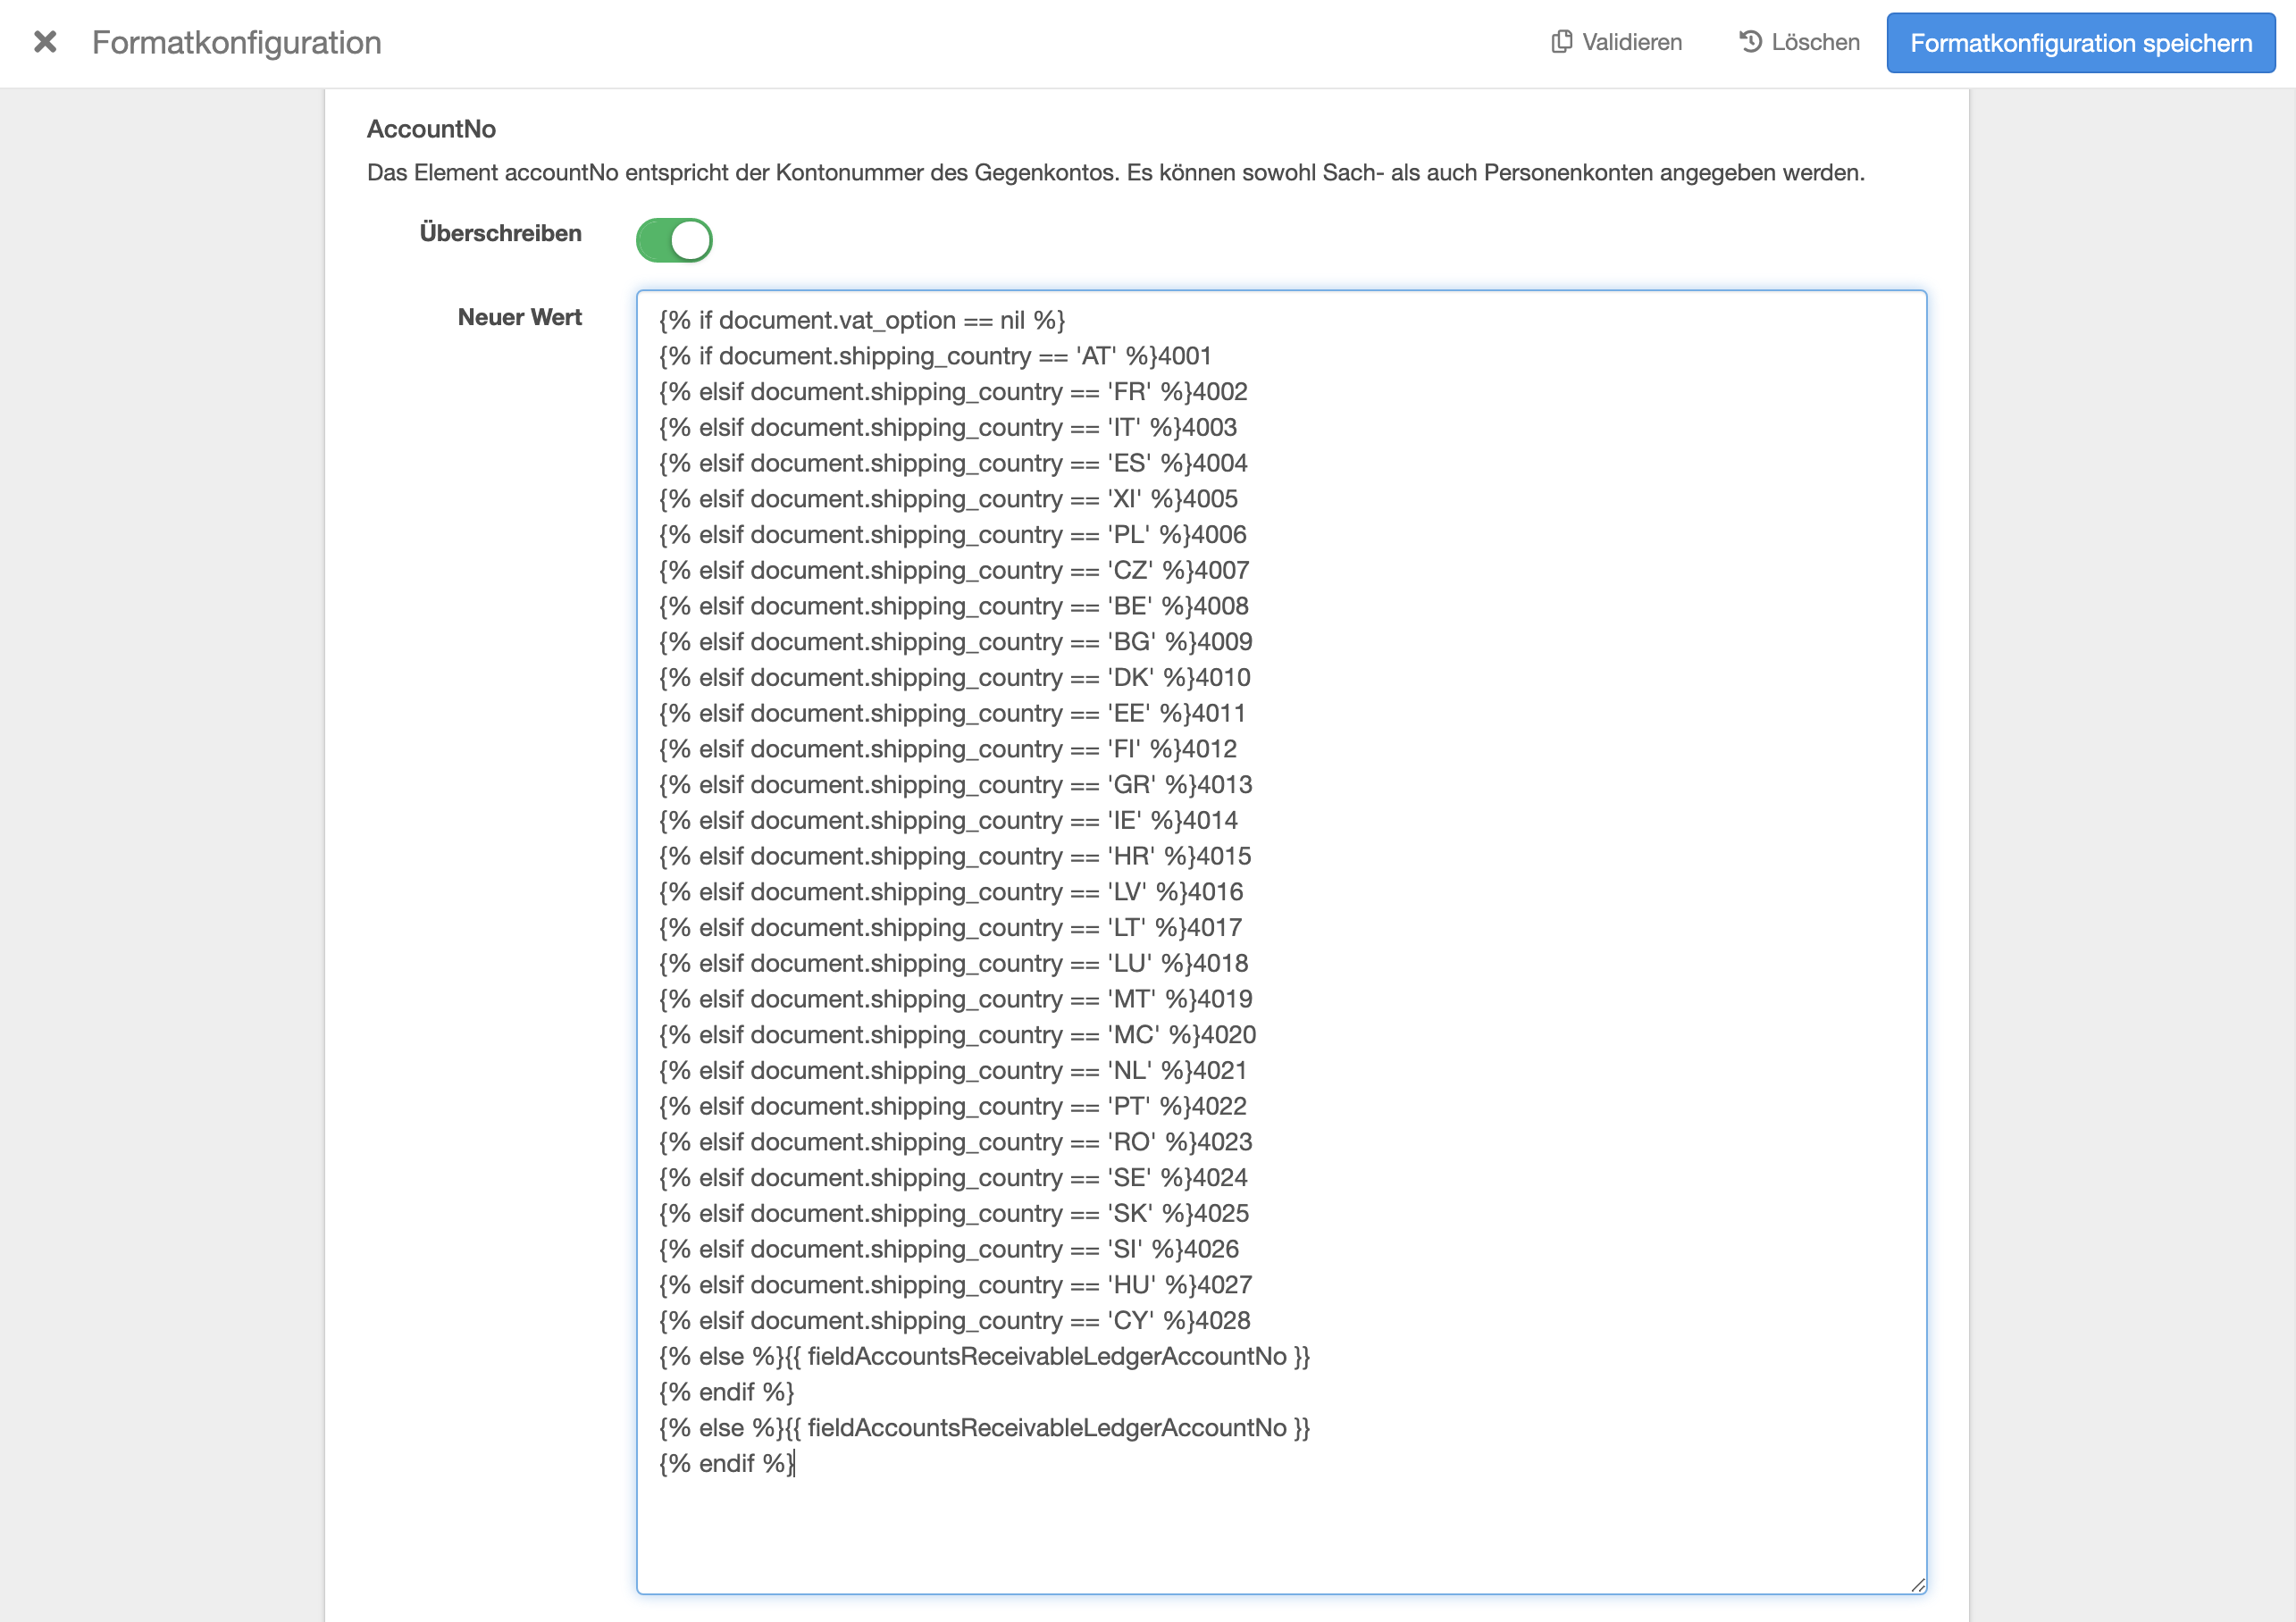Close the Formatkonfiguration dialog with the X
Image resolution: width=2296 pixels, height=1622 pixels.
pos(45,42)
